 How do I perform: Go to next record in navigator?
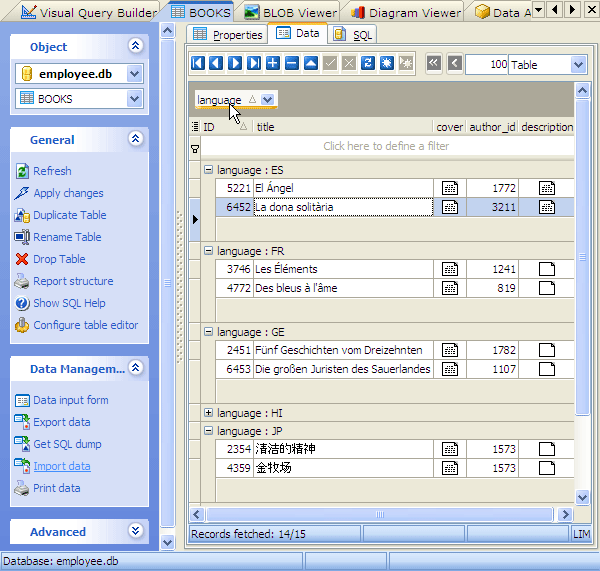tap(235, 63)
